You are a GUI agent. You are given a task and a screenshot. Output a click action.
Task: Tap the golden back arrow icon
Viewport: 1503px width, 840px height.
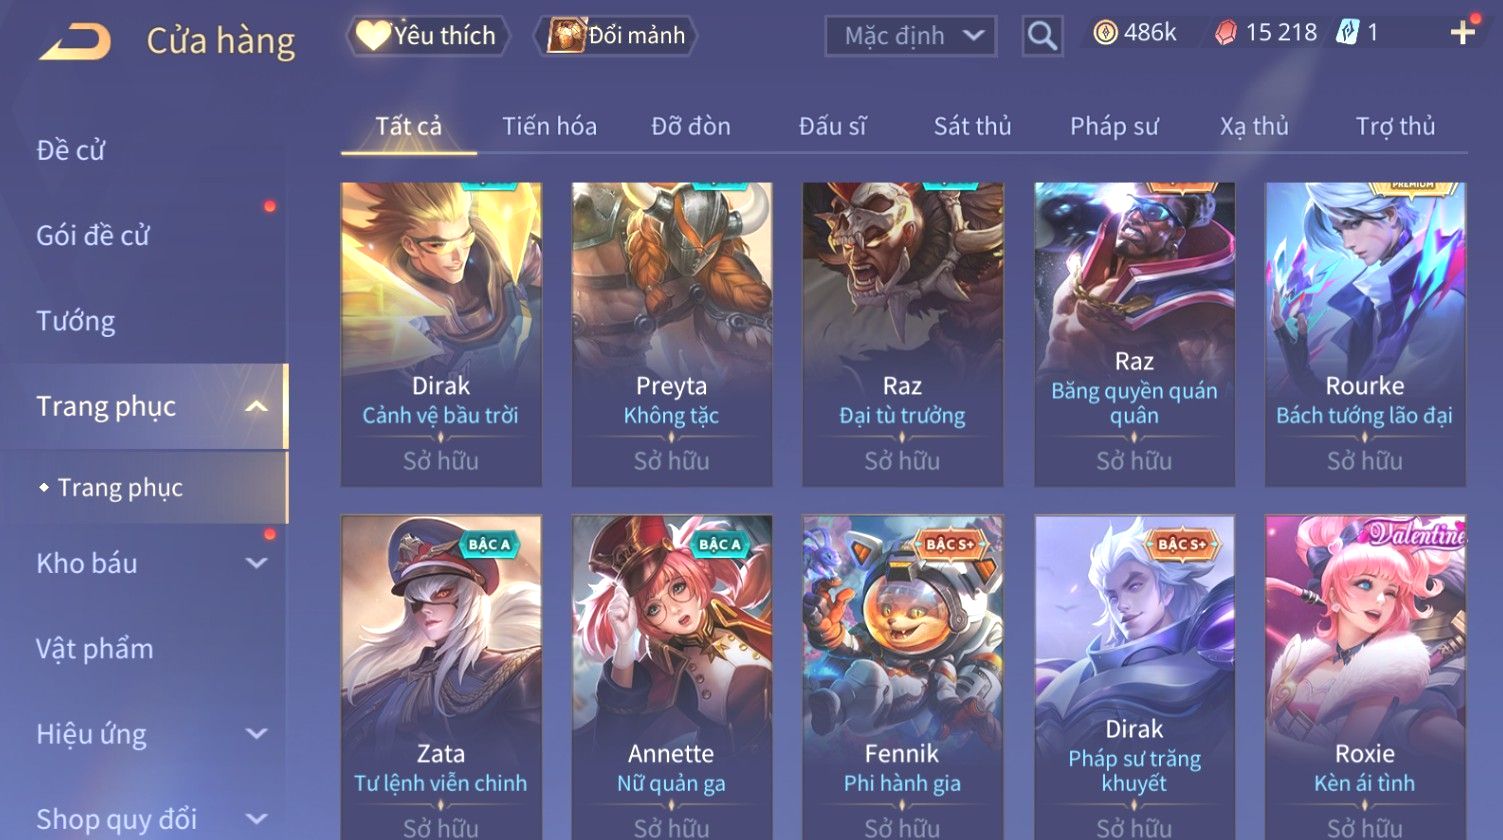[74, 43]
